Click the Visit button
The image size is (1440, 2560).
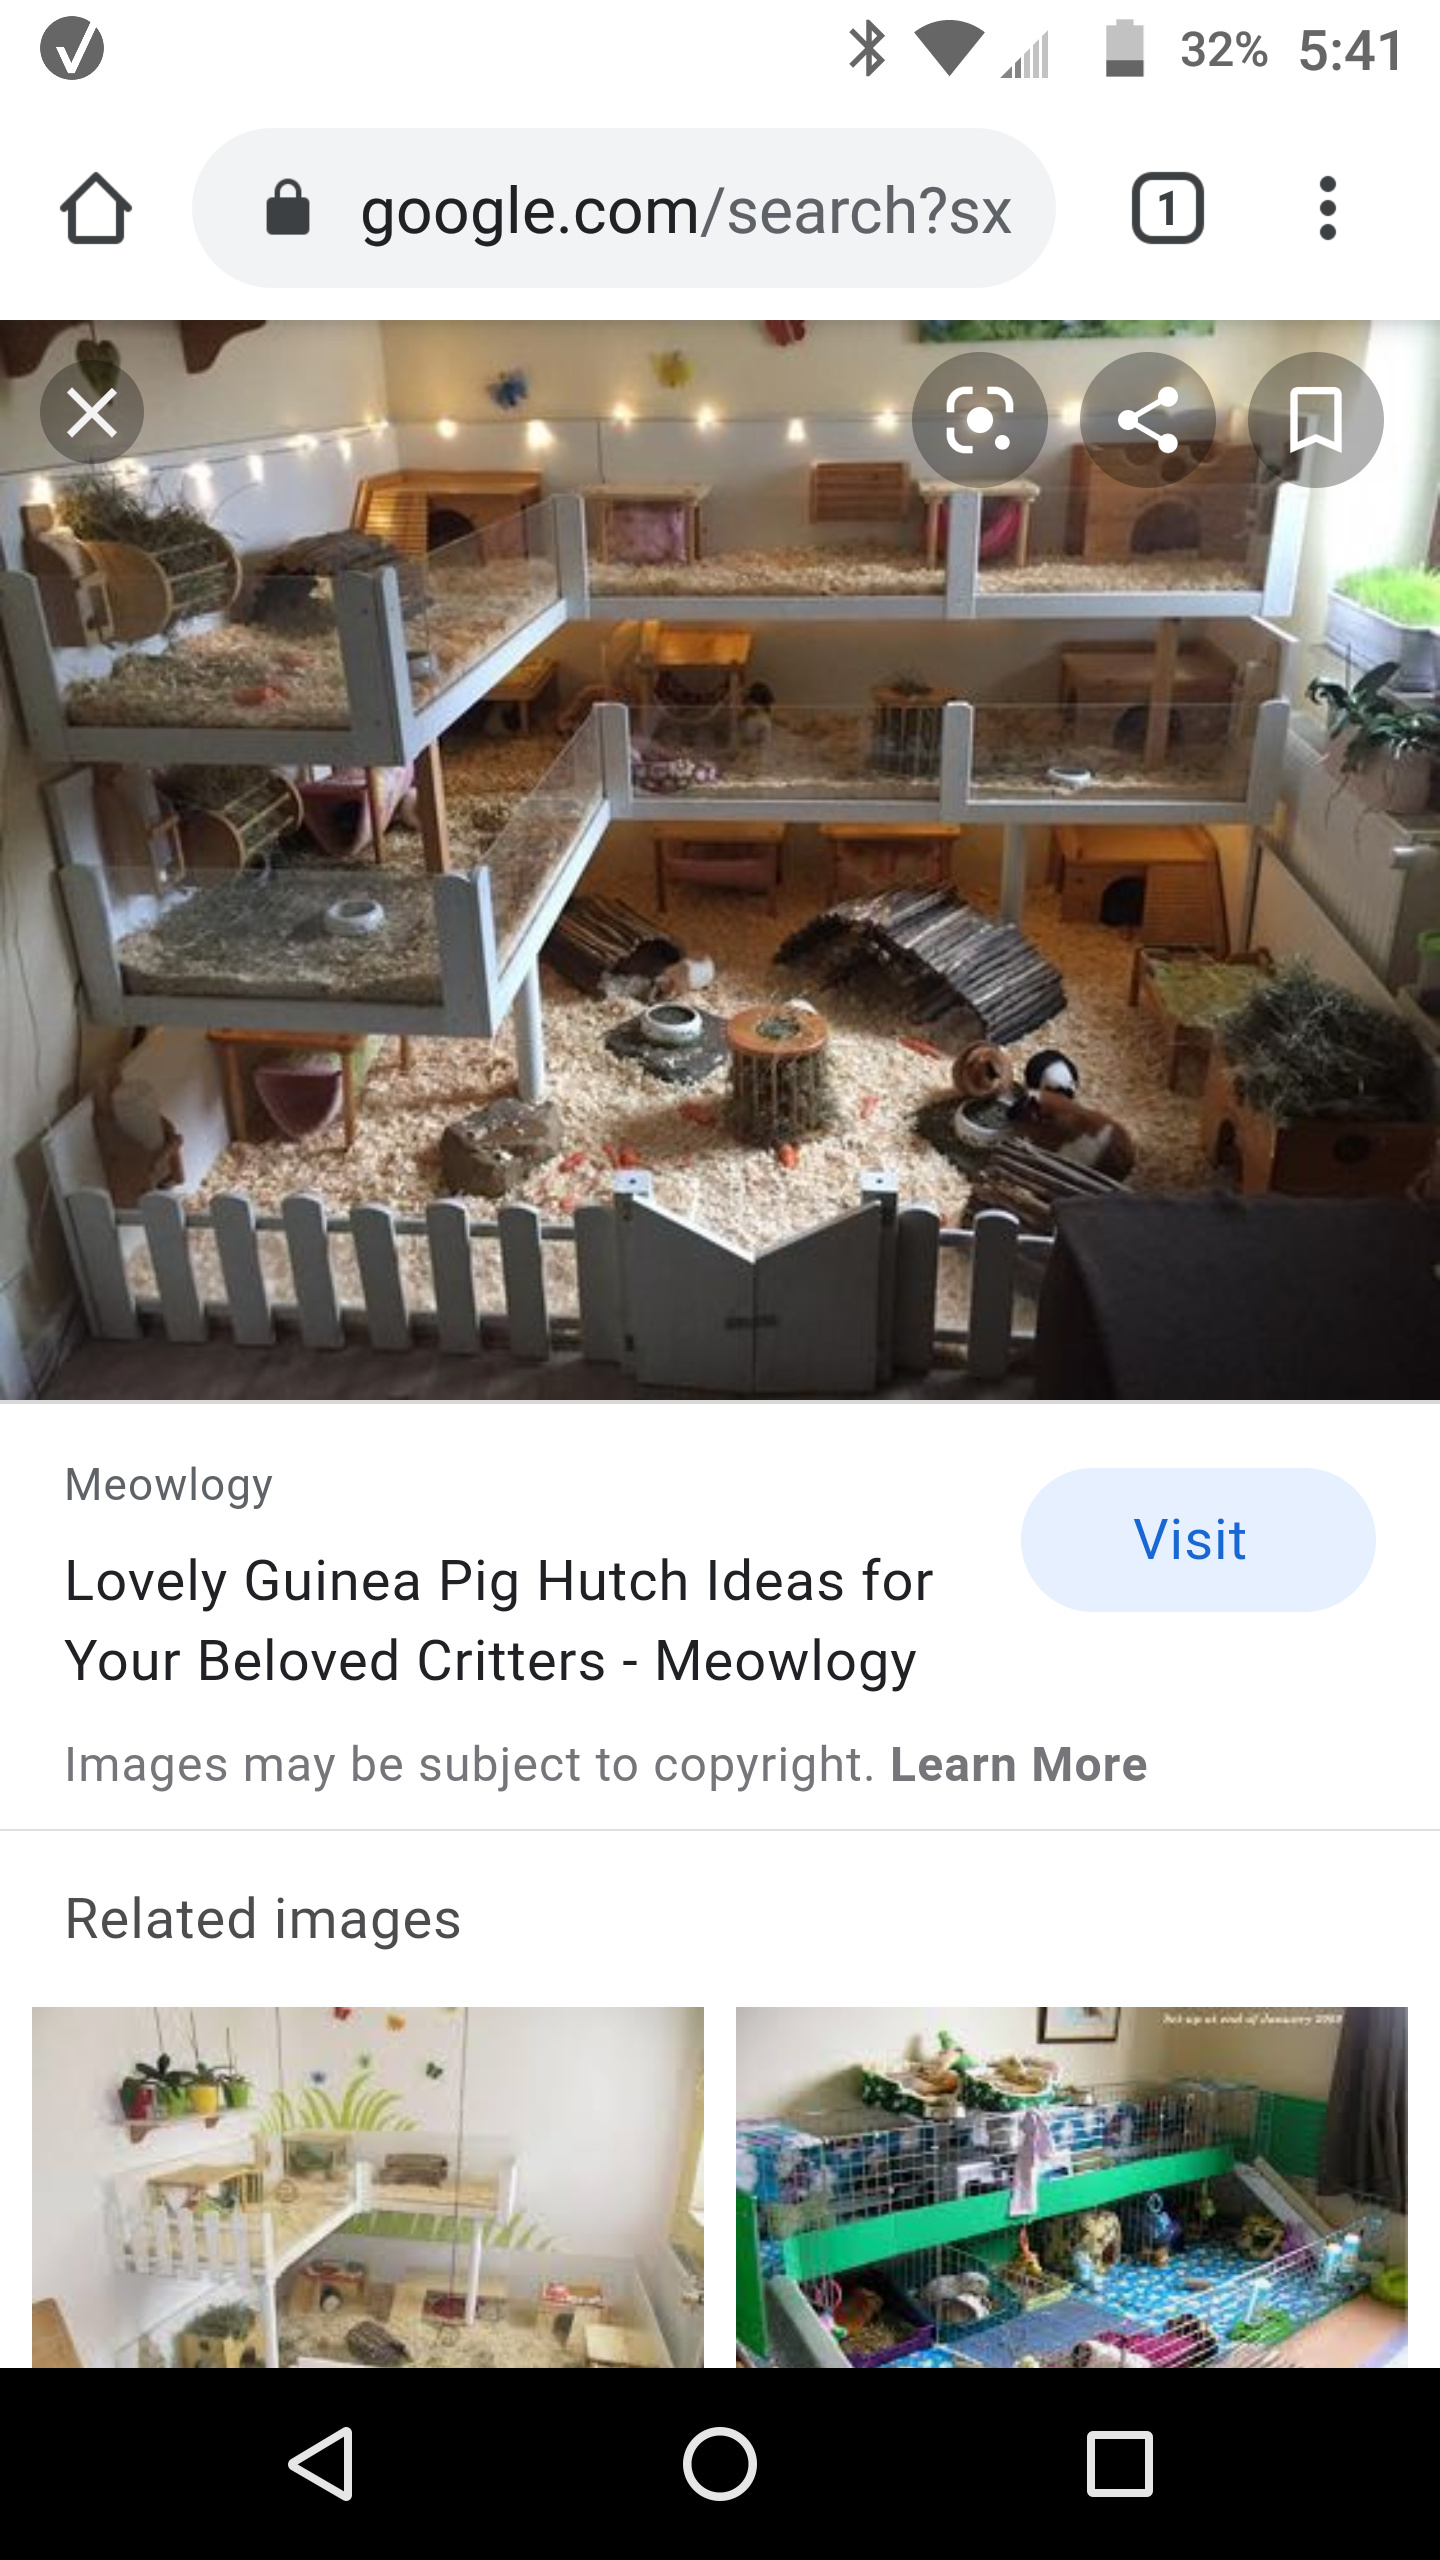[1198, 1539]
